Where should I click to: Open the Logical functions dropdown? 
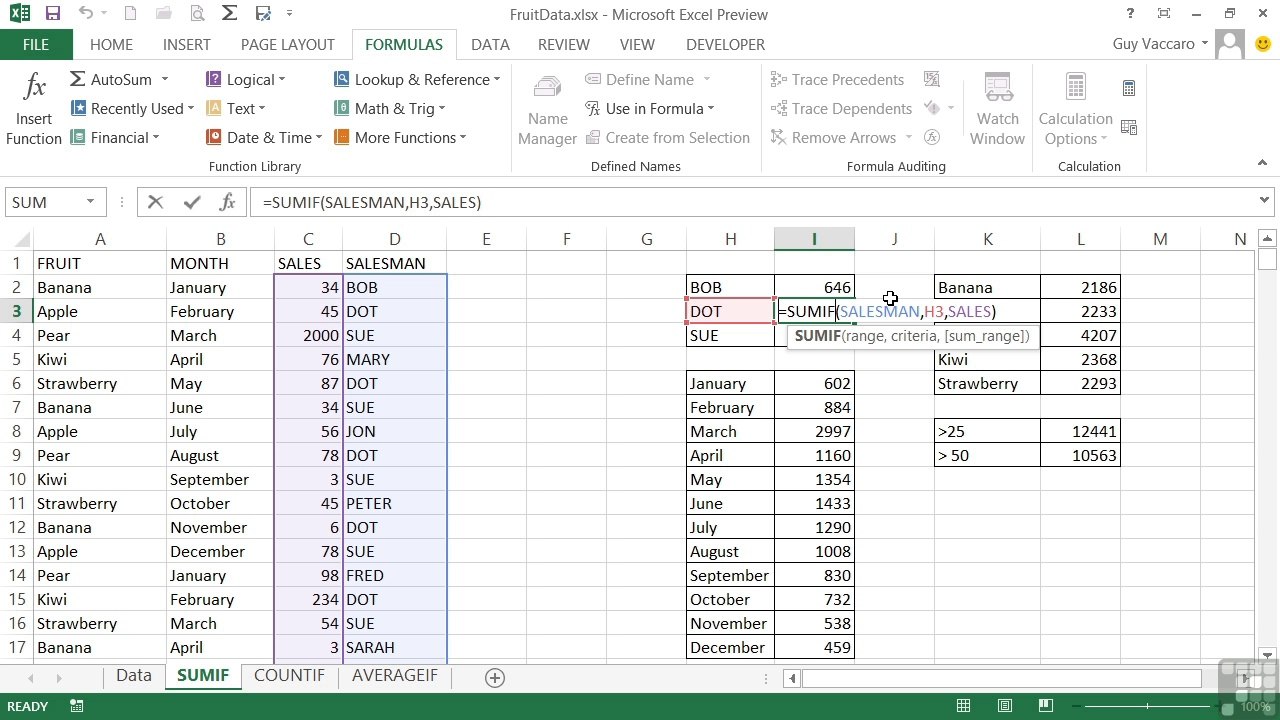[x=246, y=79]
